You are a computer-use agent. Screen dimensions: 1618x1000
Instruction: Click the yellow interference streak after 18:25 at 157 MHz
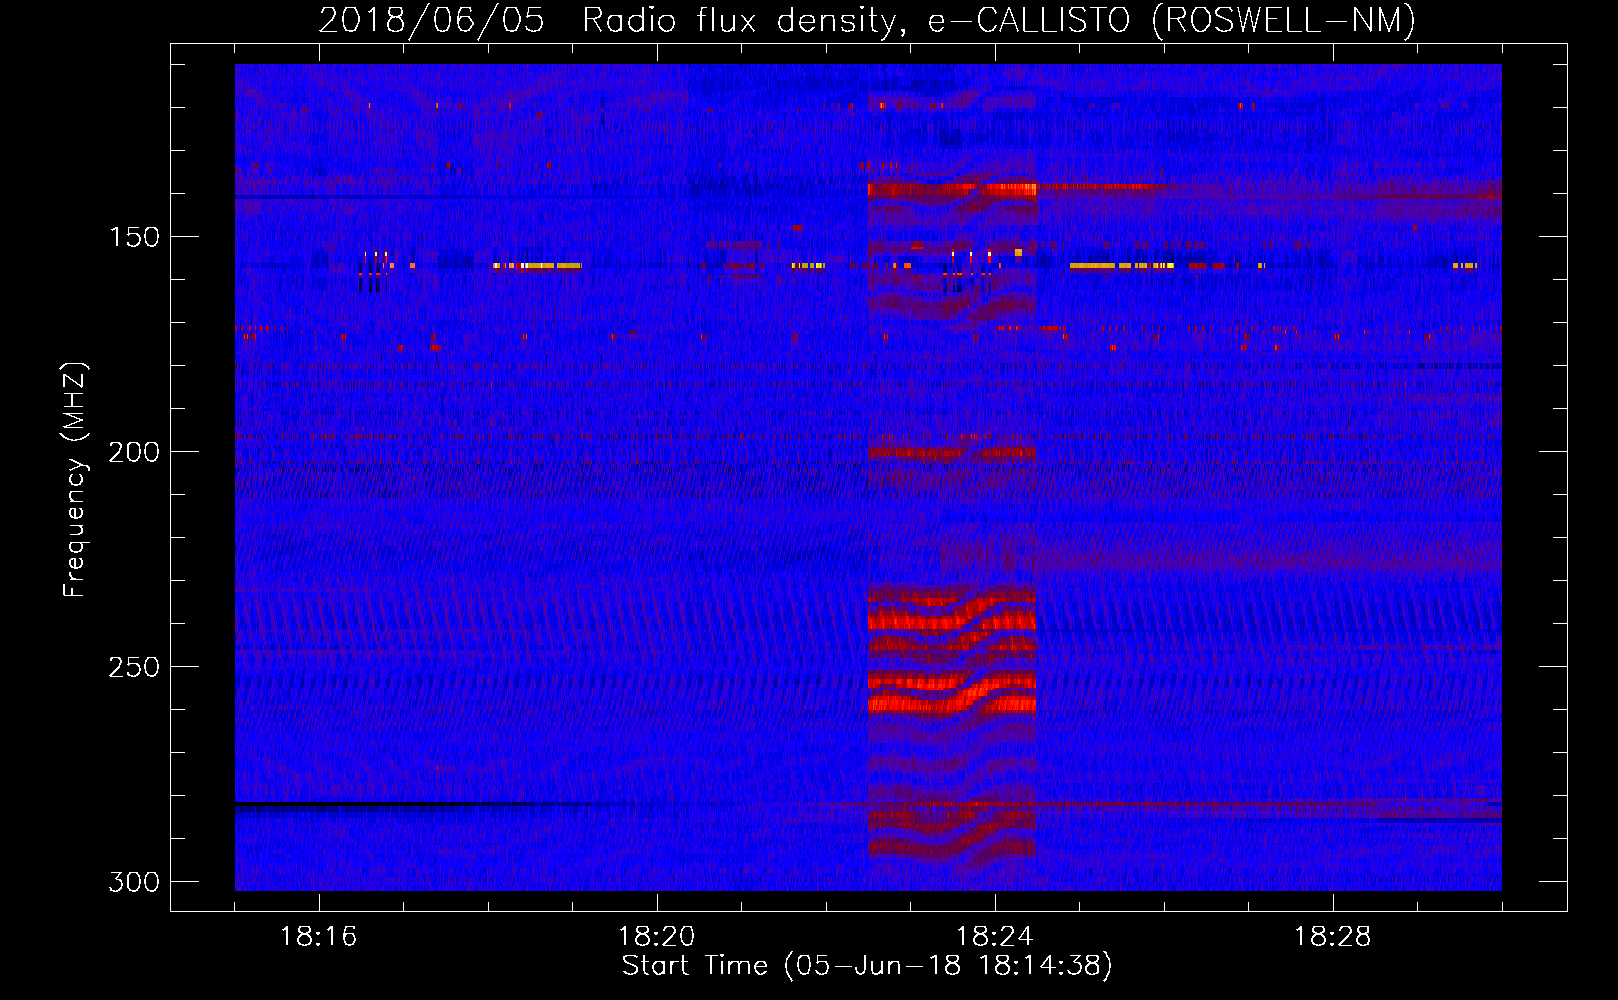click(x=1122, y=266)
